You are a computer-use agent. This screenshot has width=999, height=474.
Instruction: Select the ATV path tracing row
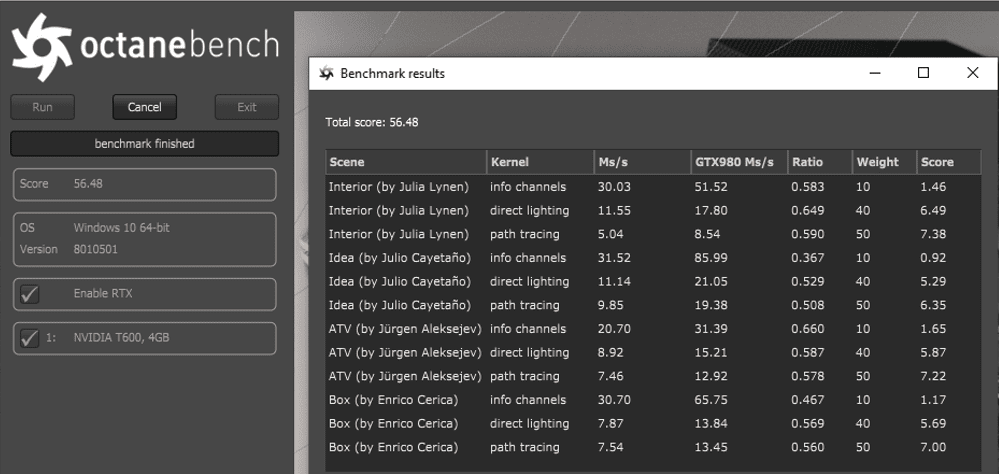pyautogui.click(x=653, y=376)
